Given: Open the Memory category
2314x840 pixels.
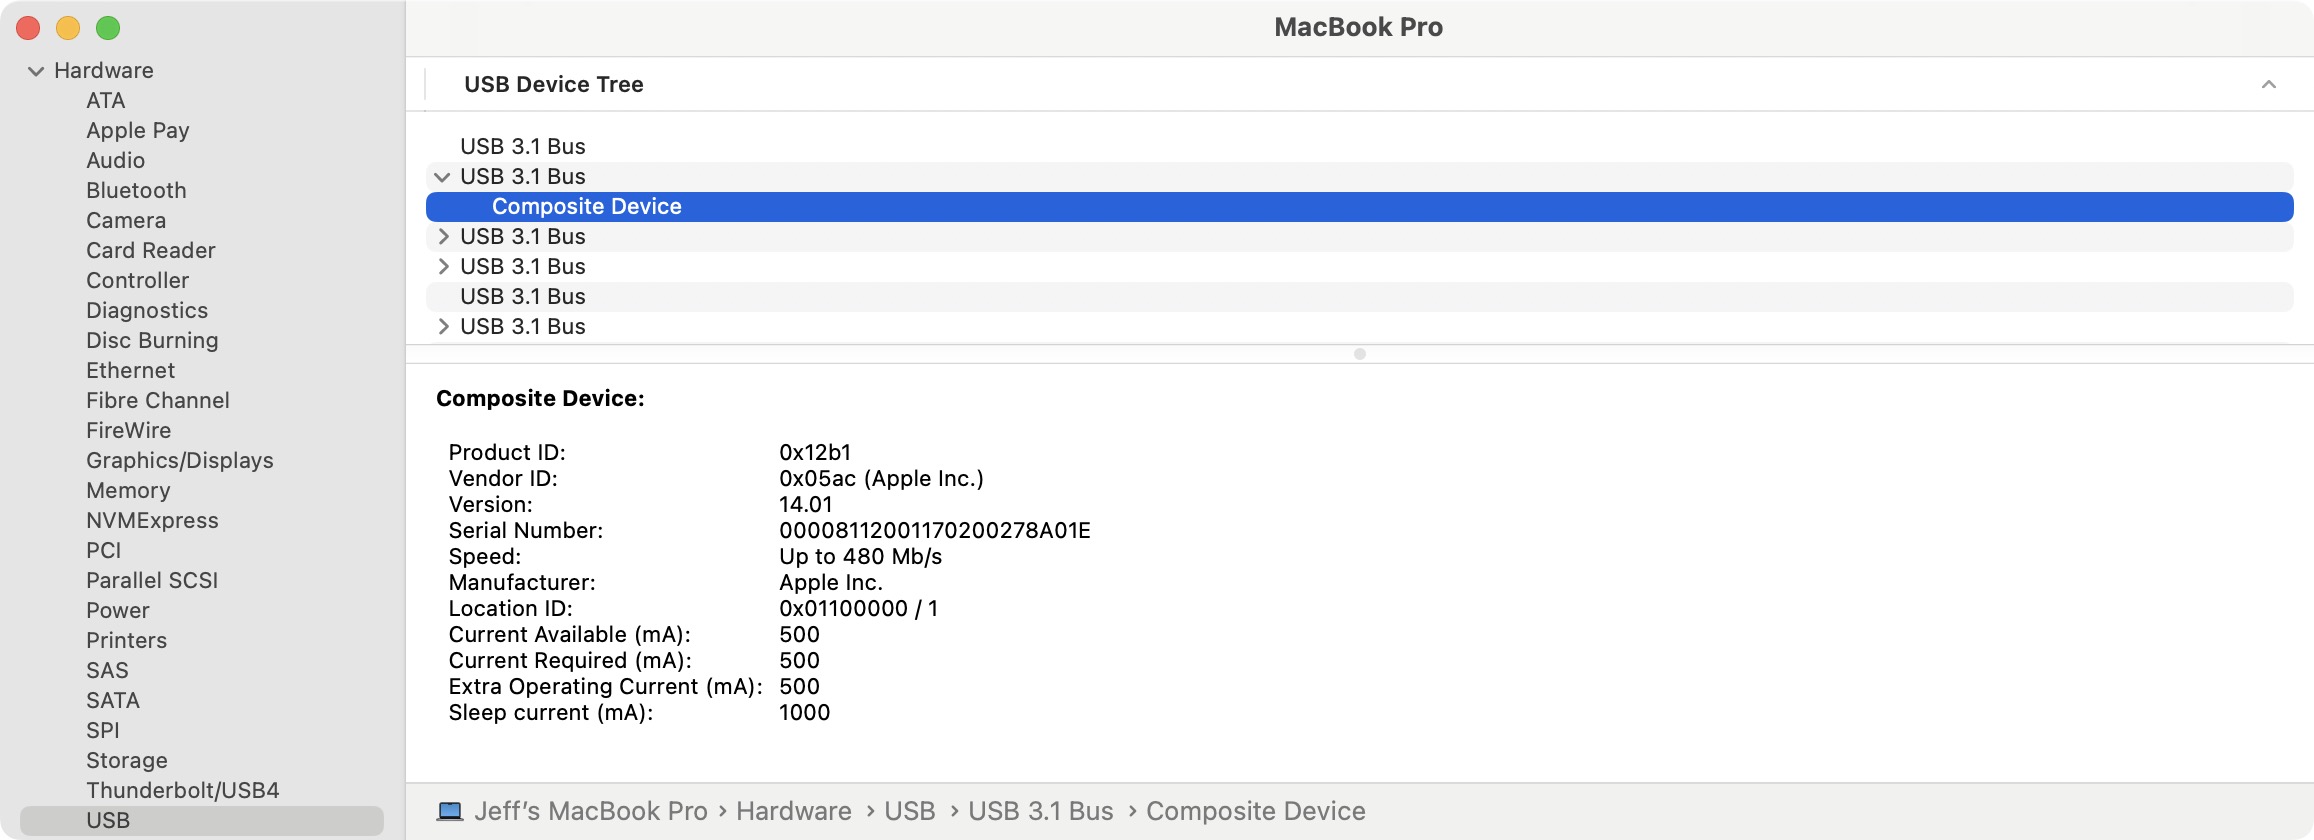Looking at the screenshot, I should (128, 490).
